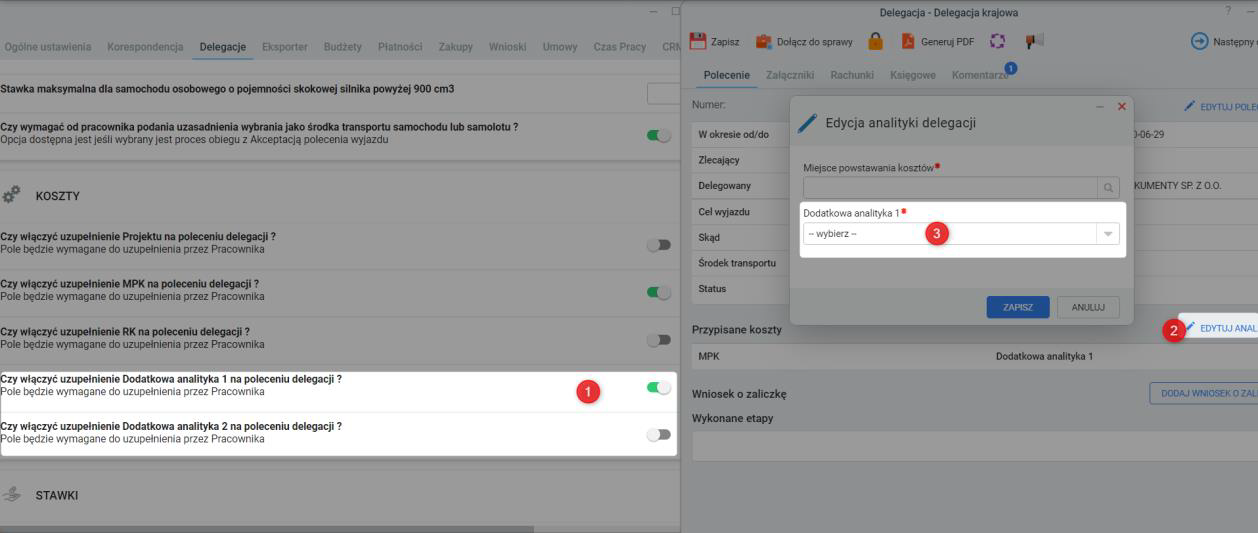Enable RK field on delegation order
The height and width of the screenshot is (533, 1258).
tap(659, 339)
